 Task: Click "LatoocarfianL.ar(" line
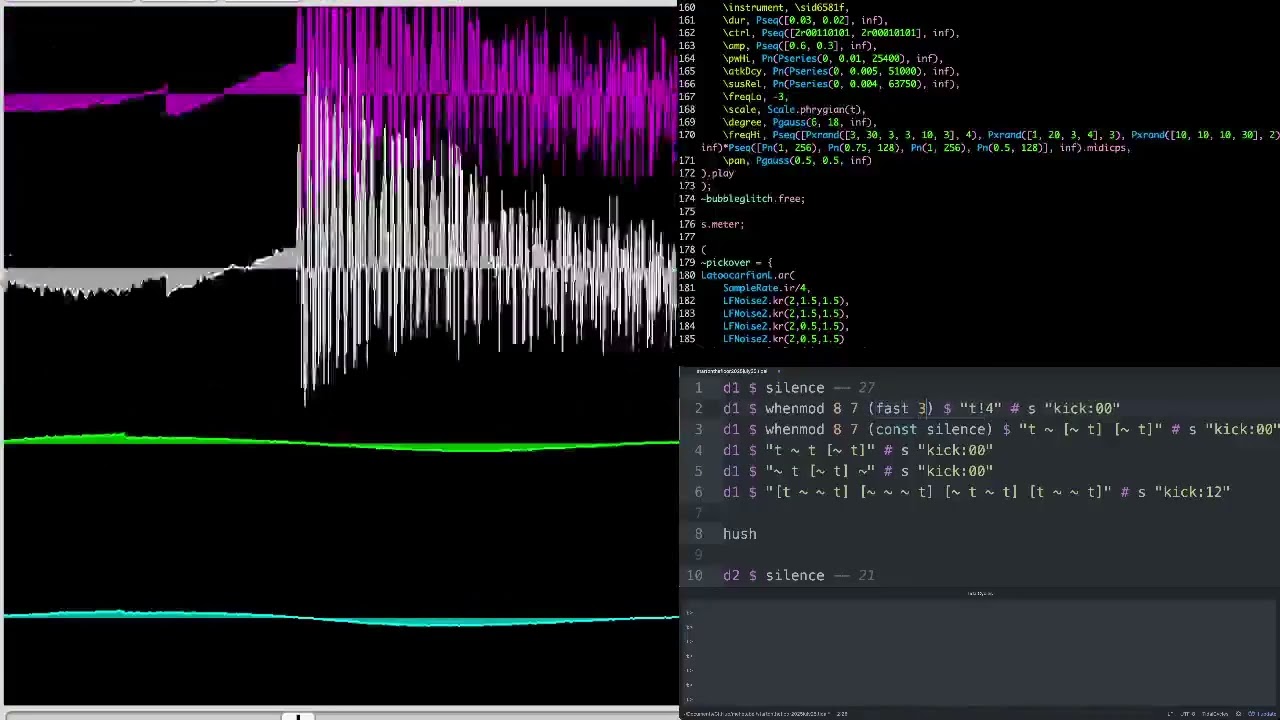pyautogui.click(x=747, y=275)
